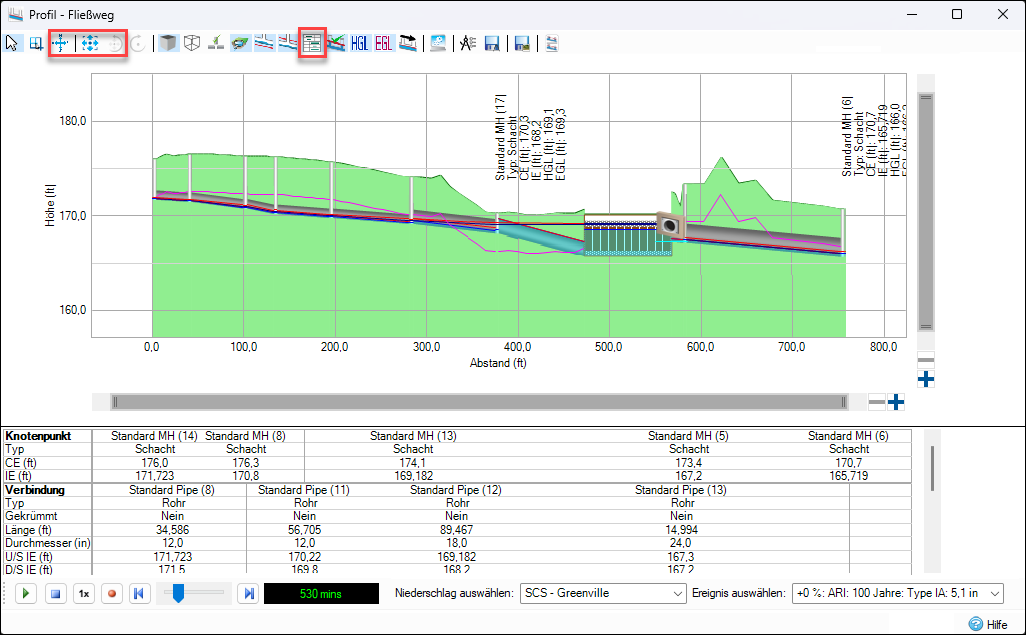Click the red record button

[112, 594]
